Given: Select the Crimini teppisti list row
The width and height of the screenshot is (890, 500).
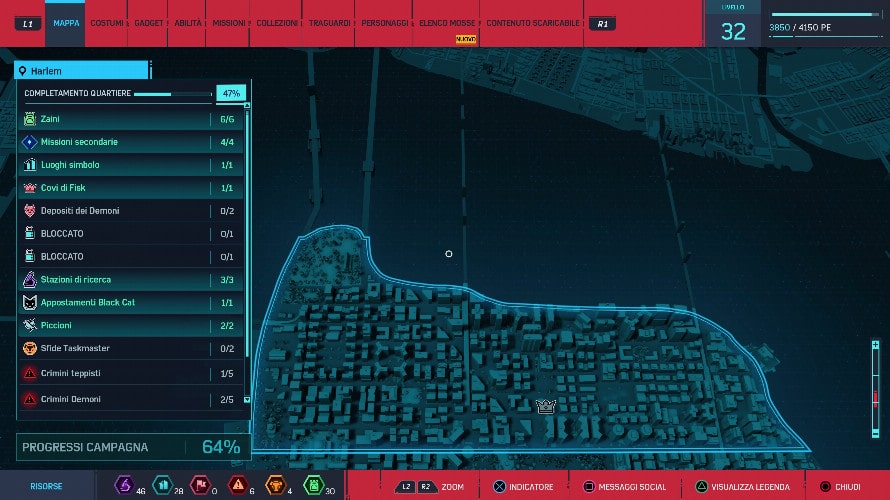Looking at the screenshot, I should tap(130, 373).
